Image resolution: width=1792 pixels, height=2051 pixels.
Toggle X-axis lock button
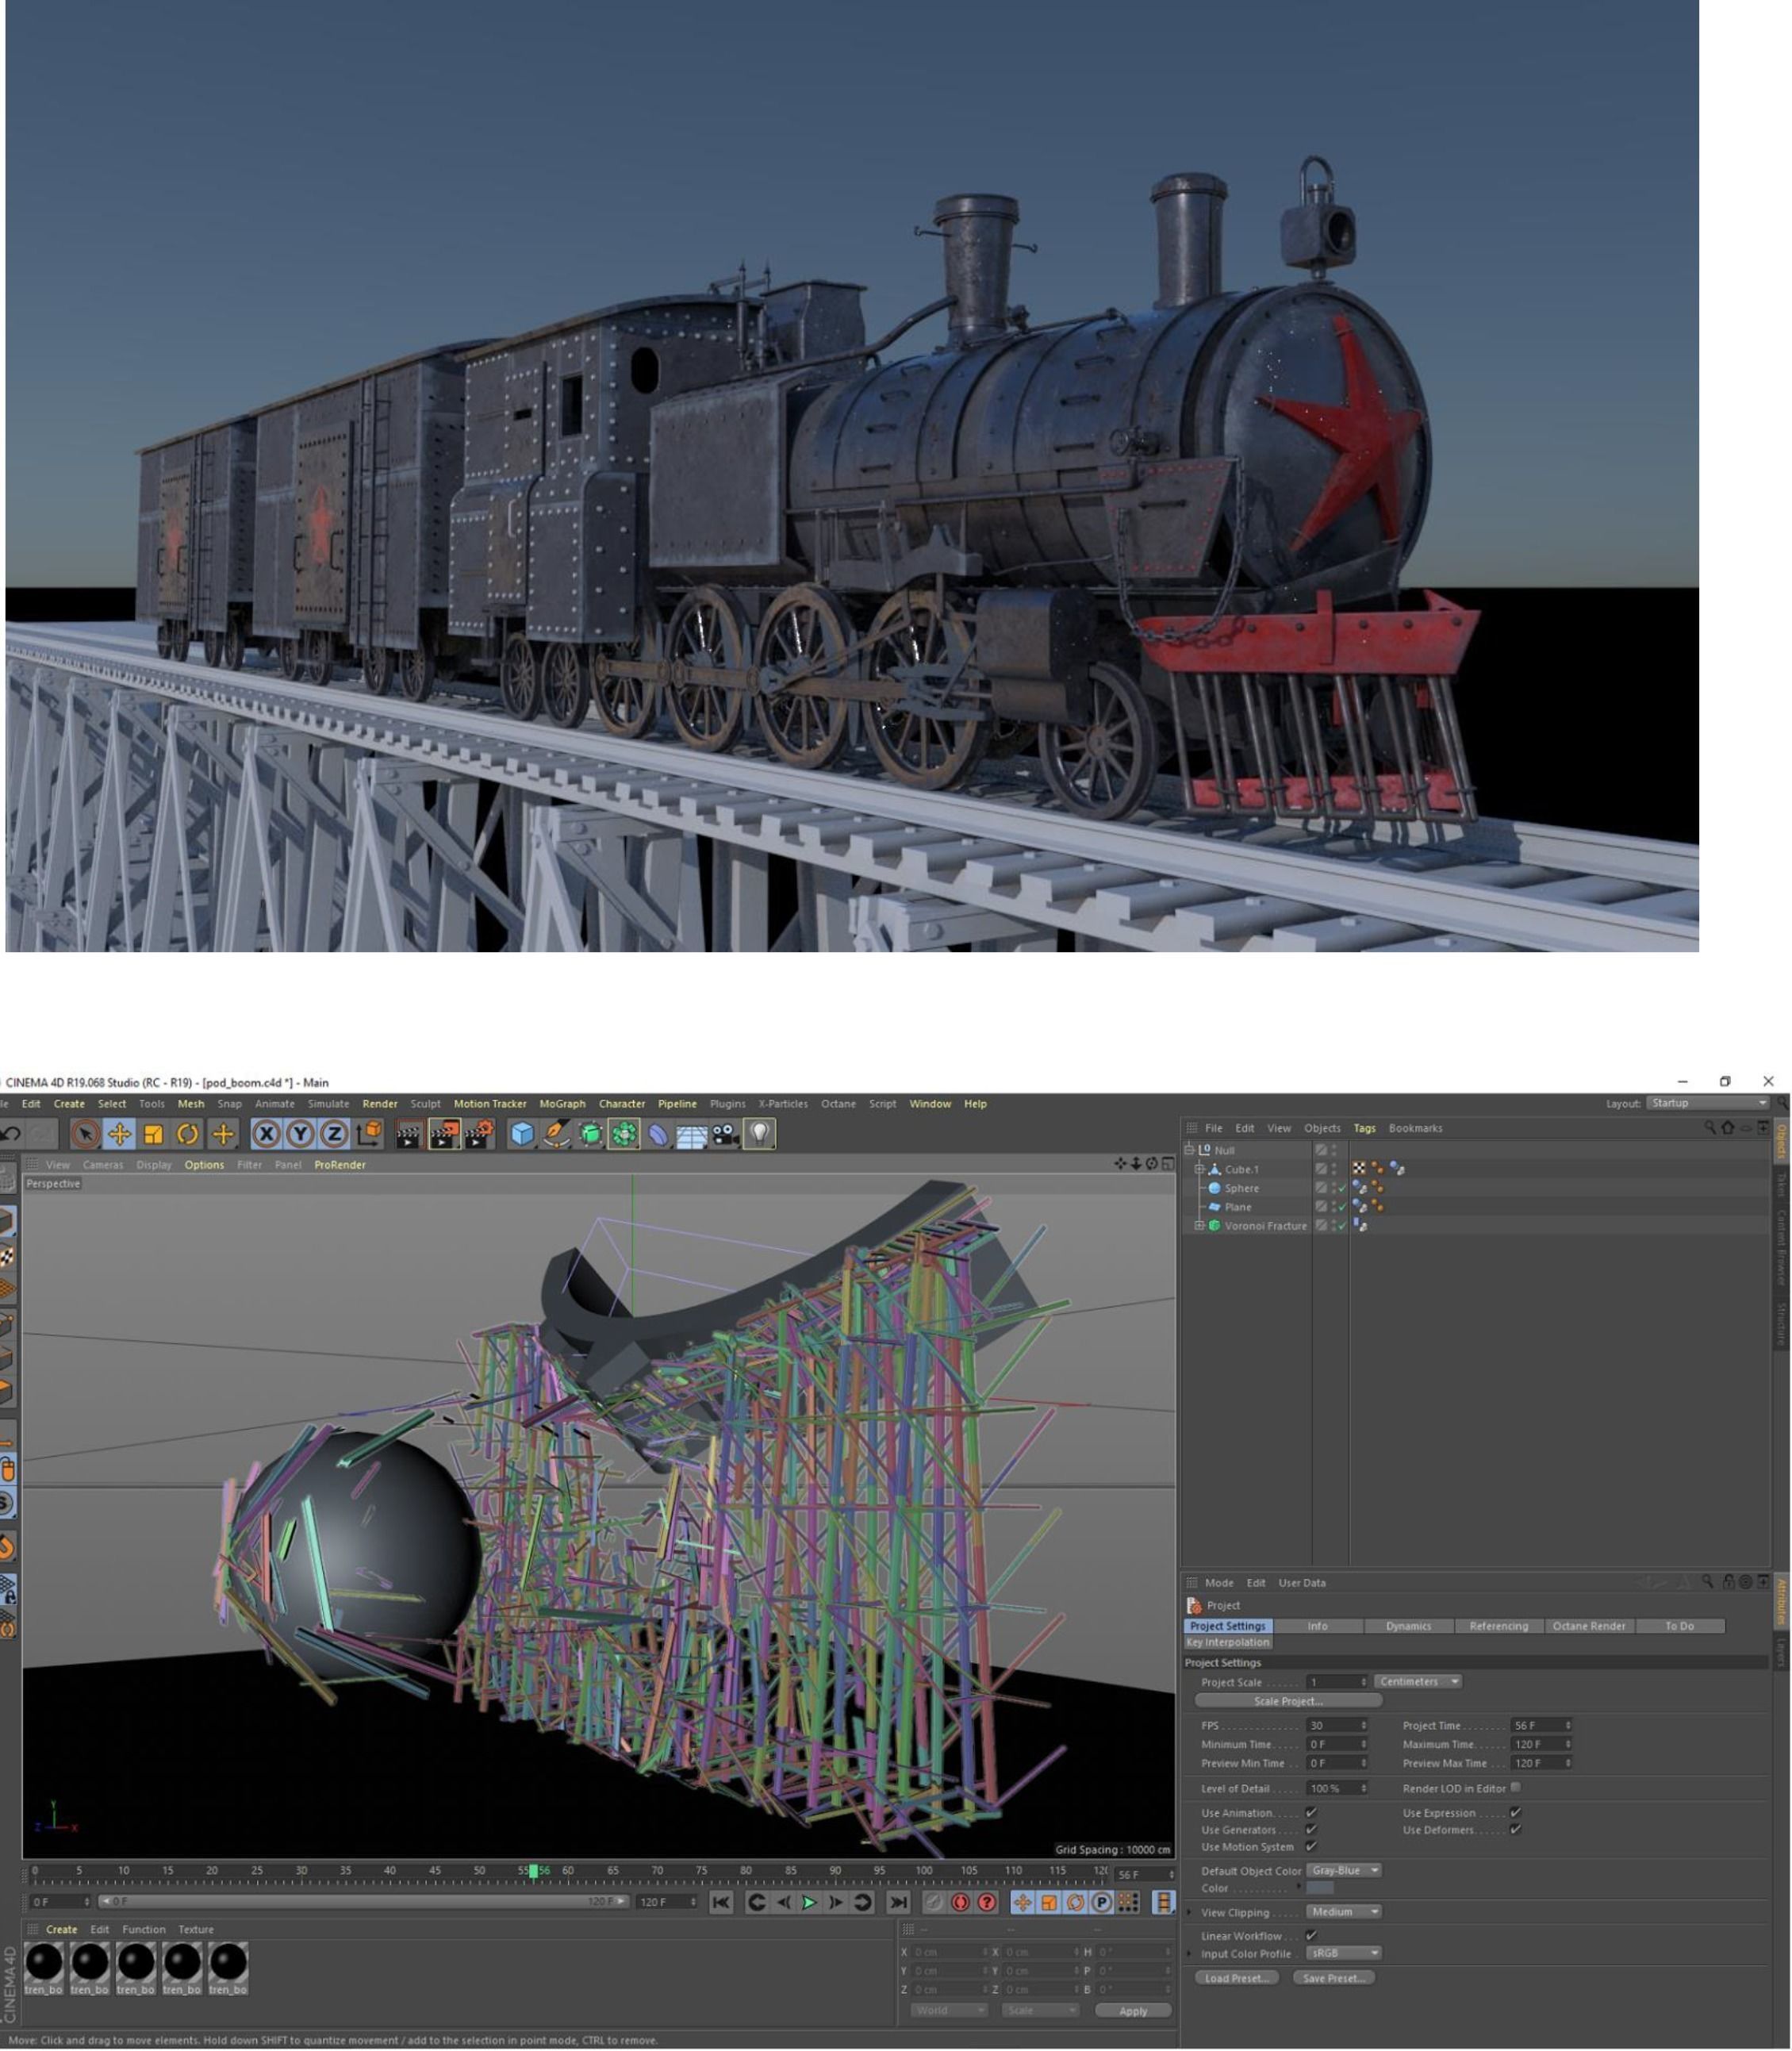[x=266, y=1134]
